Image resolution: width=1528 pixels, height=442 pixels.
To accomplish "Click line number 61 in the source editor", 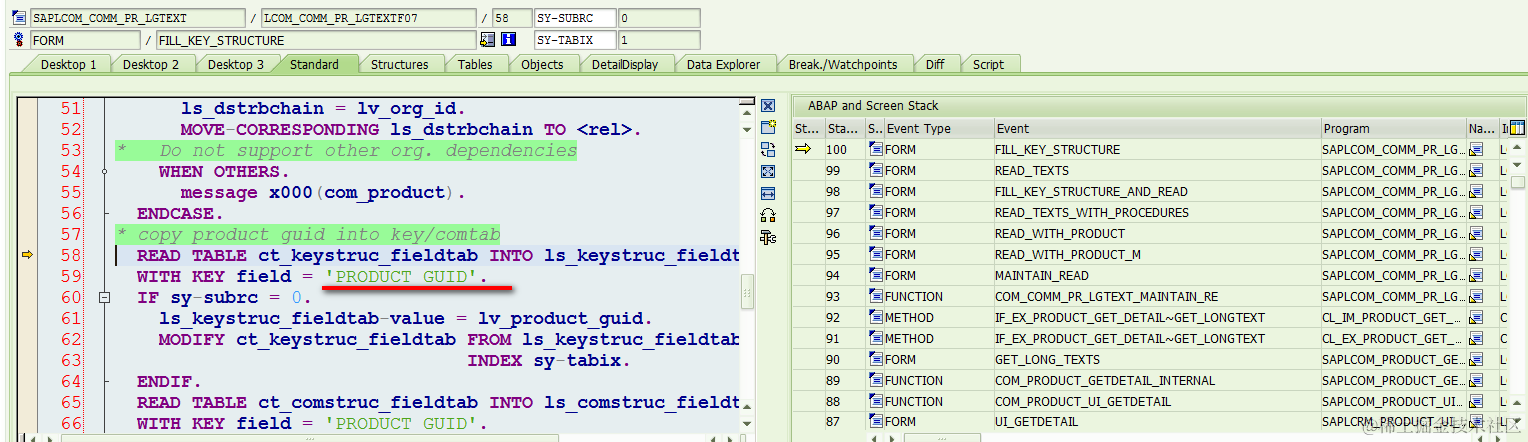I will [x=70, y=319].
